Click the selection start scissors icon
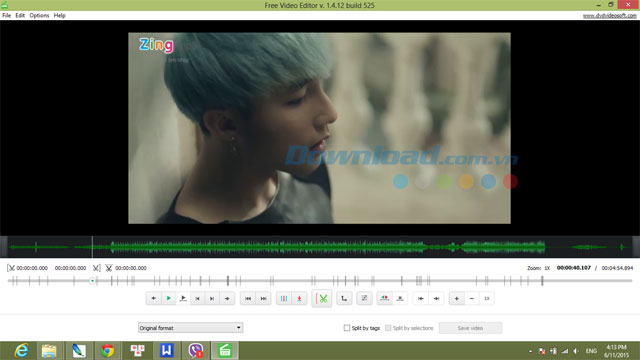 point(11,268)
